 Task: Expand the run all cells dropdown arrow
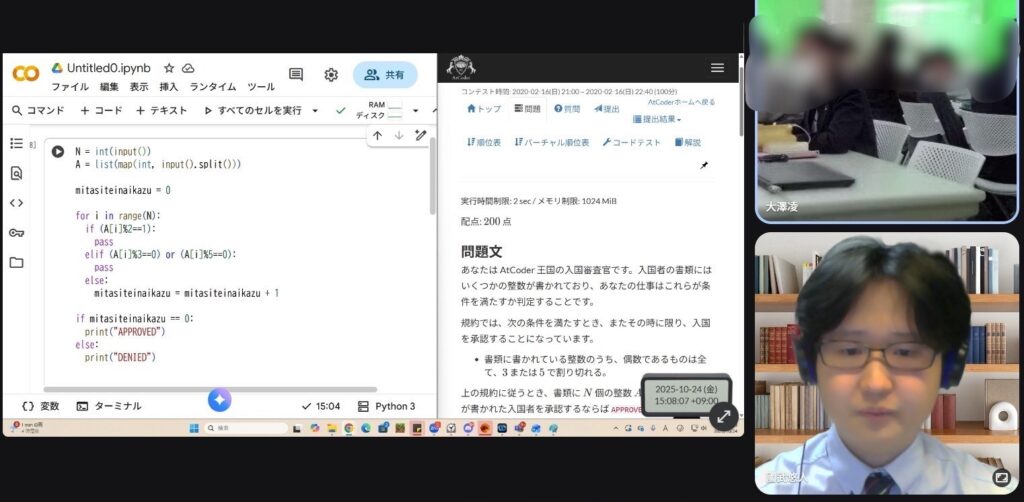click(x=315, y=111)
